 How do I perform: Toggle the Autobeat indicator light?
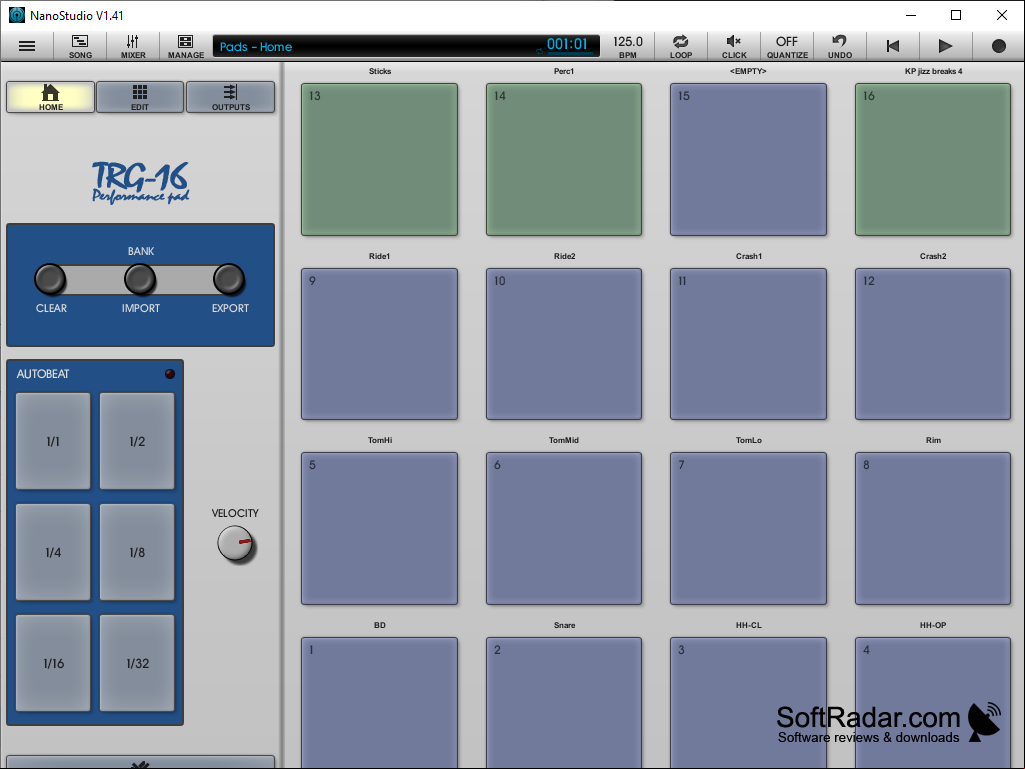tap(170, 374)
